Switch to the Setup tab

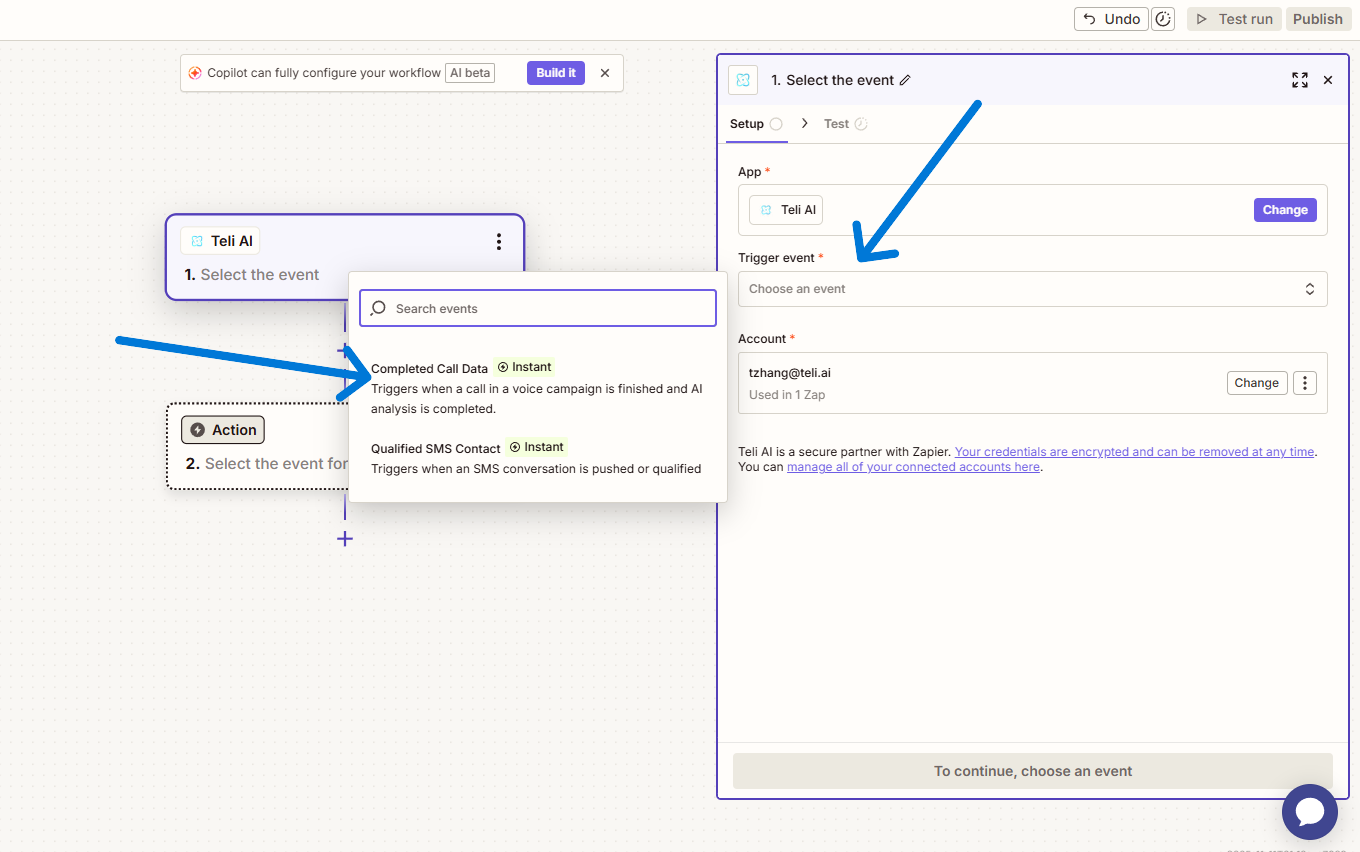[x=756, y=124]
